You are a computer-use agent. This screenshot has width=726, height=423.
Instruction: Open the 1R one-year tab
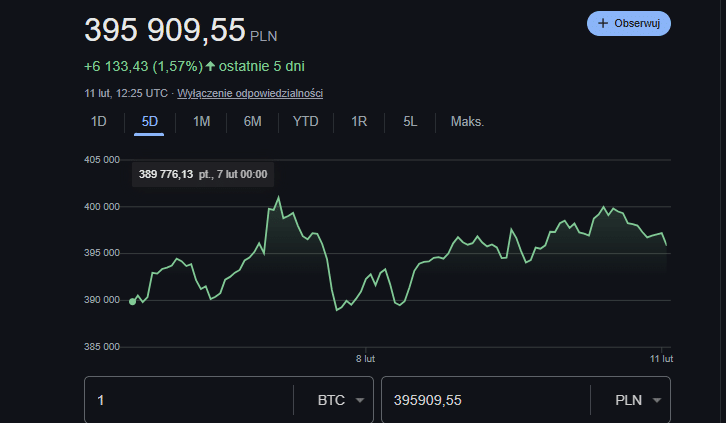tap(359, 122)
